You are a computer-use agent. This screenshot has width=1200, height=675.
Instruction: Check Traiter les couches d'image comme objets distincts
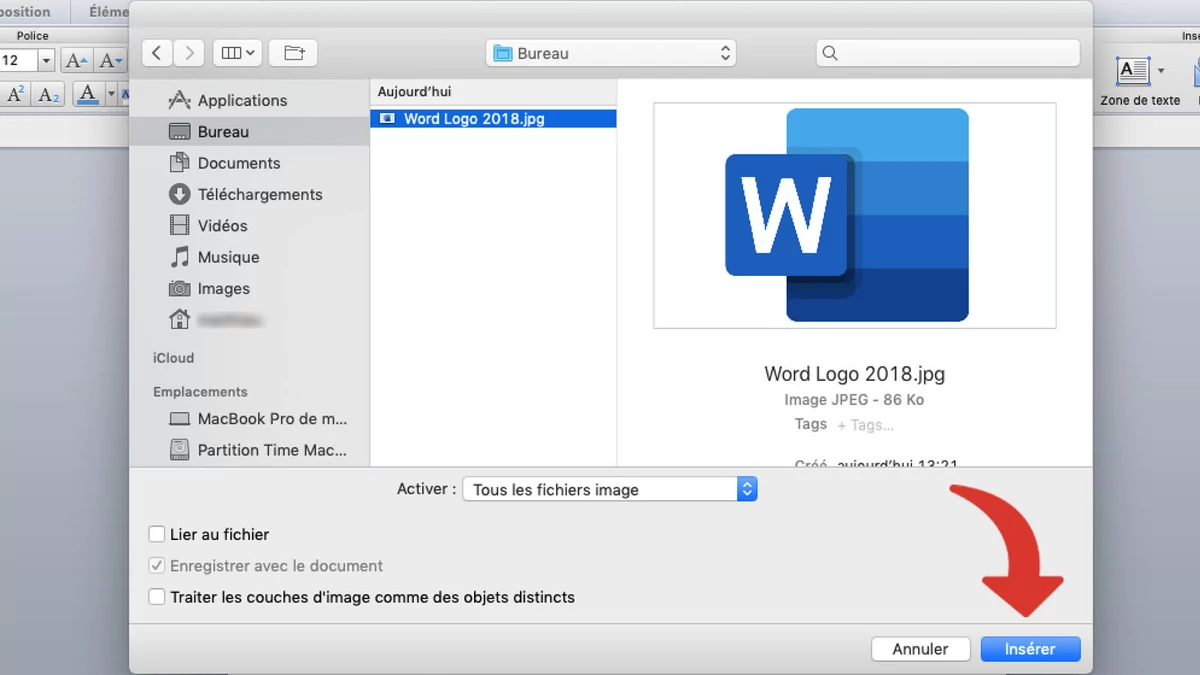coord(157,597)
